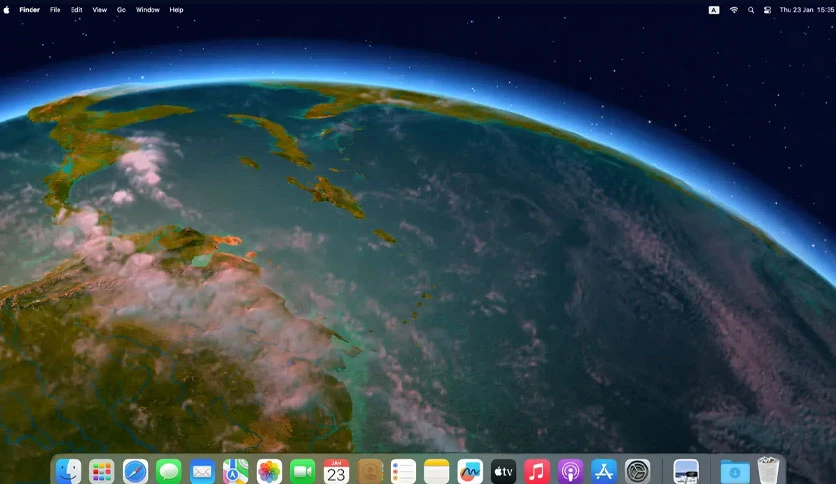
Task: Open the Wi-Fi status menu
Action: point(734,10)
